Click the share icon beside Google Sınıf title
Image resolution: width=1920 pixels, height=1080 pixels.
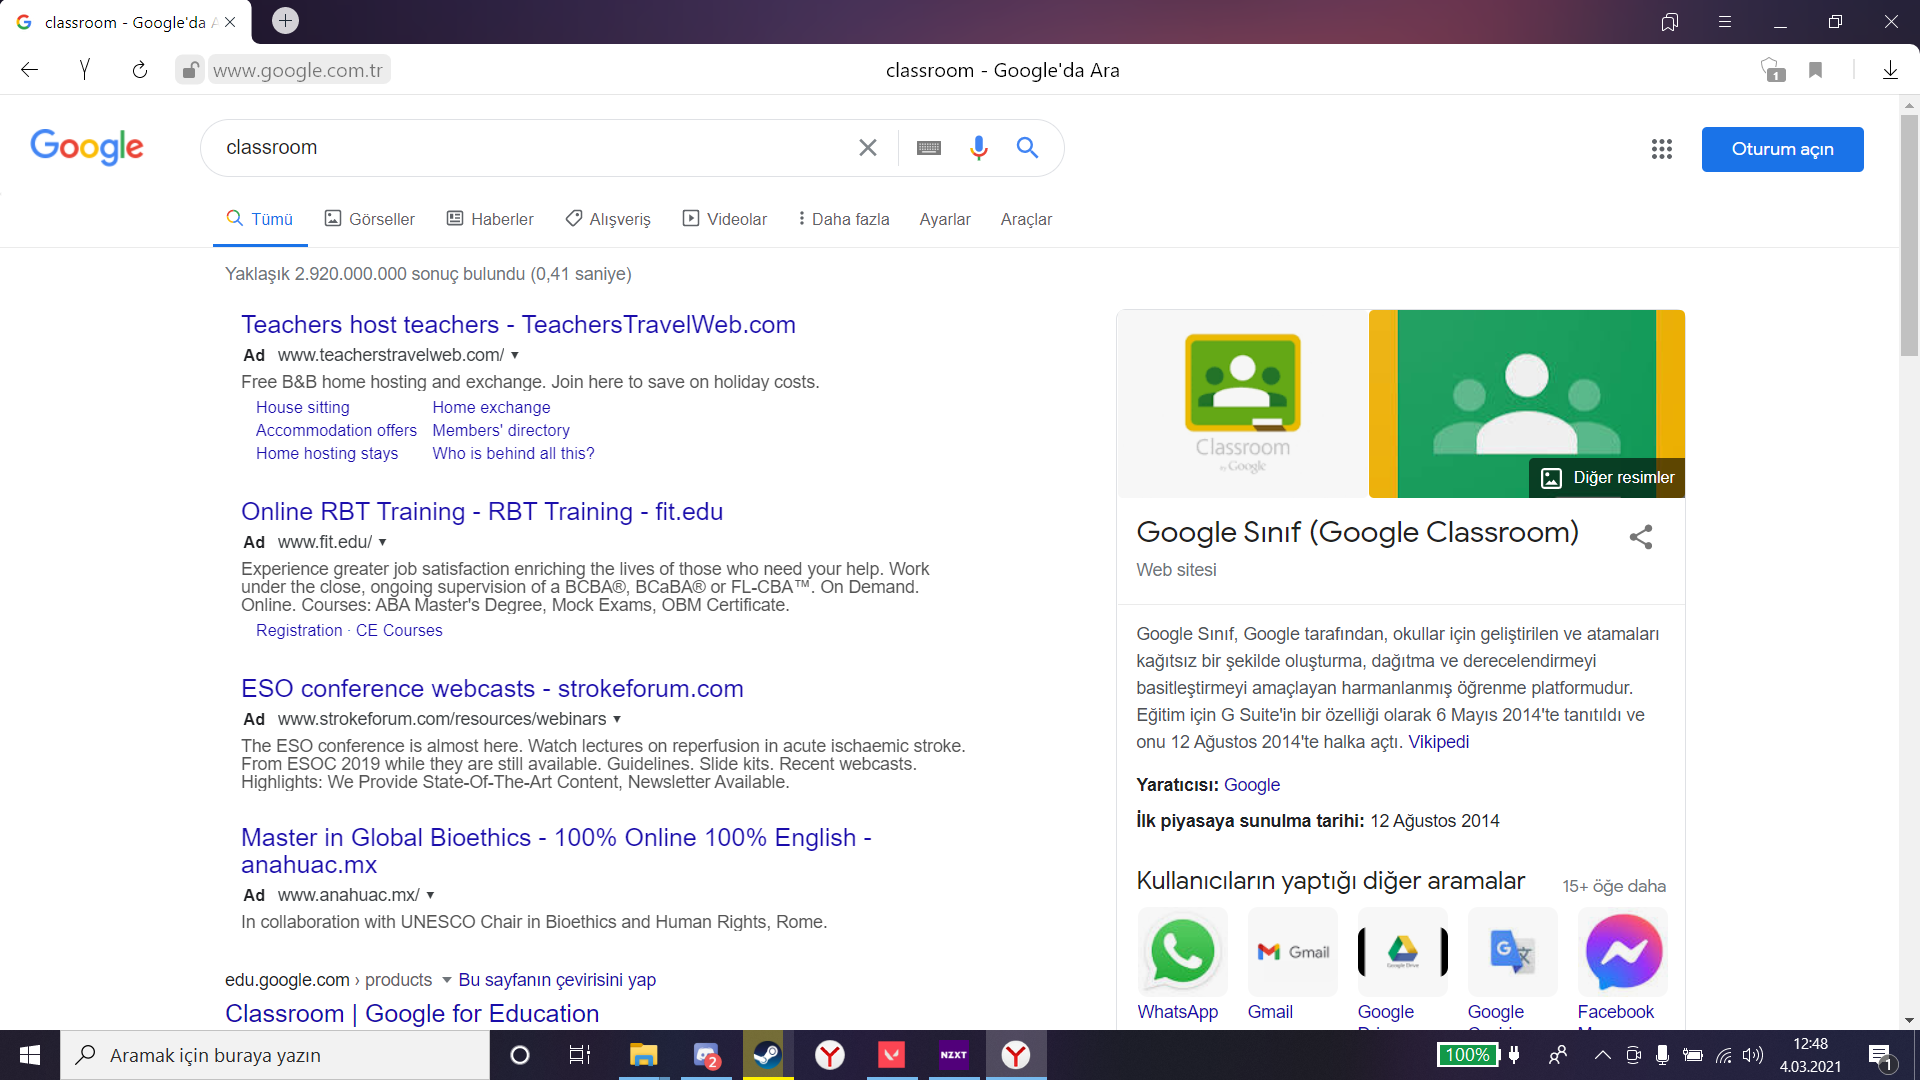tap(1640, 537)
